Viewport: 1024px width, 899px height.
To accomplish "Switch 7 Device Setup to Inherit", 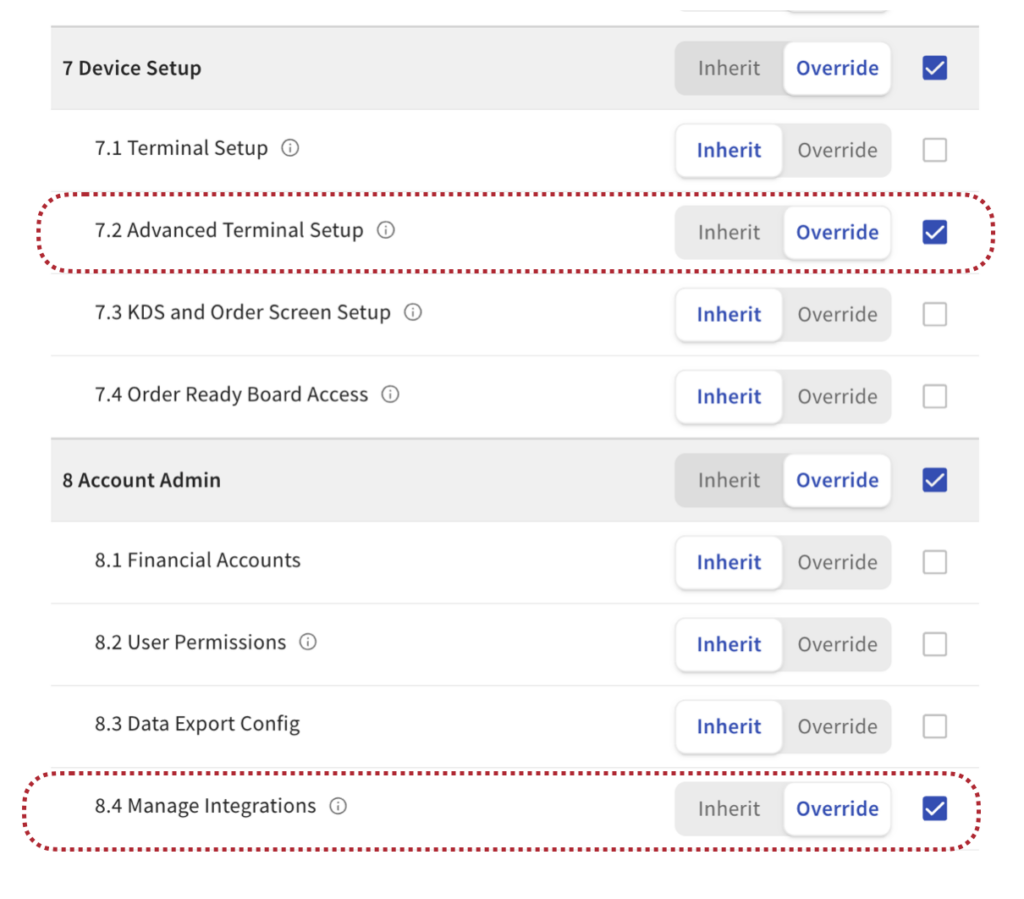I will click(x=729, y=68).
